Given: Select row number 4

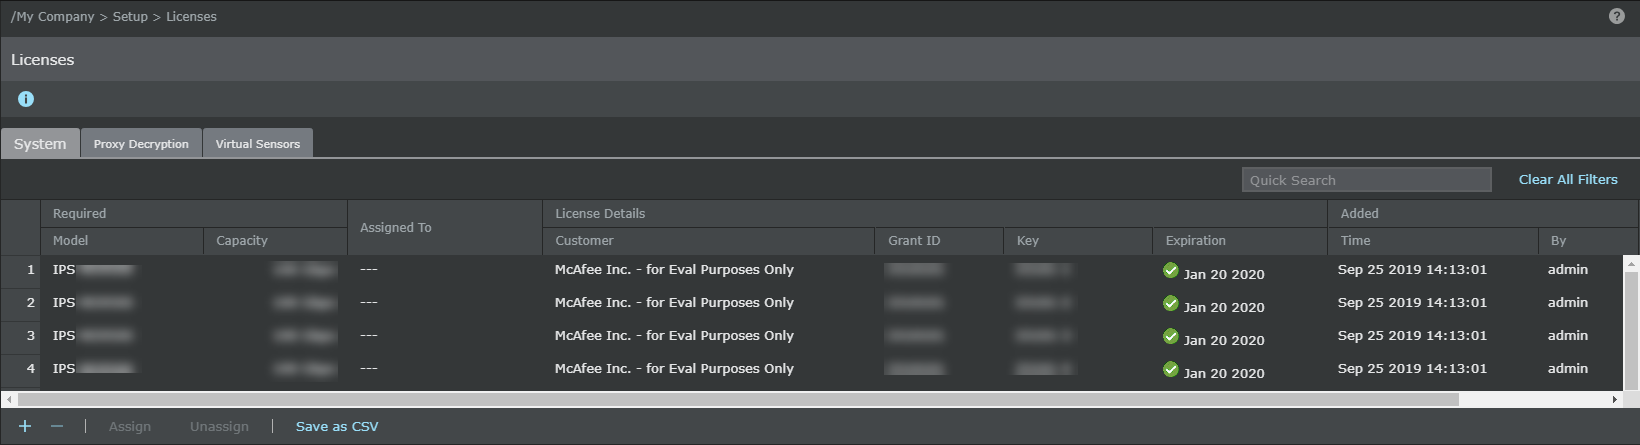Looking at the screenshot, I should pyautogui.click(x=21, y=369).
